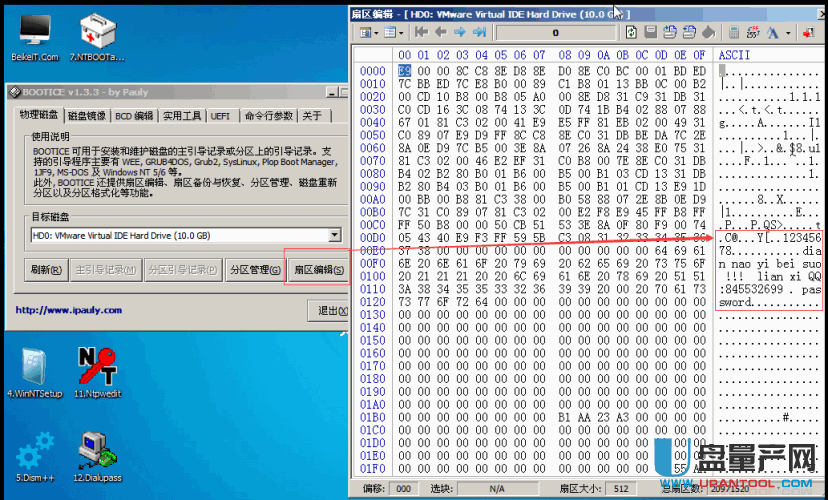Click the 总扇区数 value 20971520
The height and width of the screenshot is (500, 828).
[729, 488]
